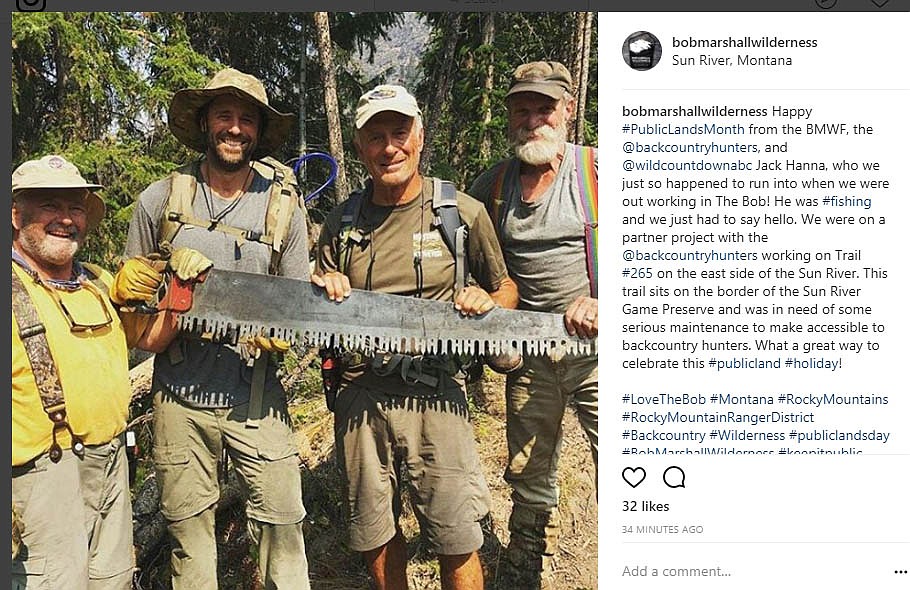Viewport: 910px width, 590px height.
Task: Click the 34 minutes ago timestamp
Action: (x=662, y=529)
